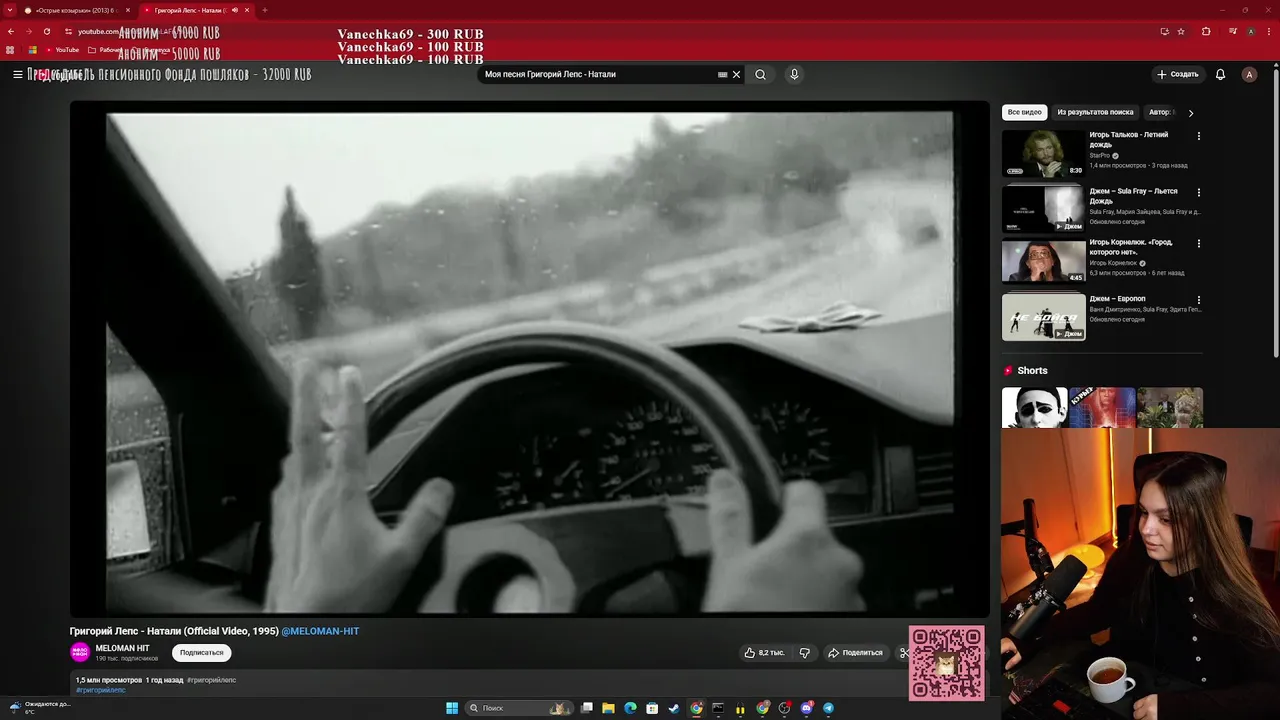Open the weather widget on the taskbar

coord(40,707)
